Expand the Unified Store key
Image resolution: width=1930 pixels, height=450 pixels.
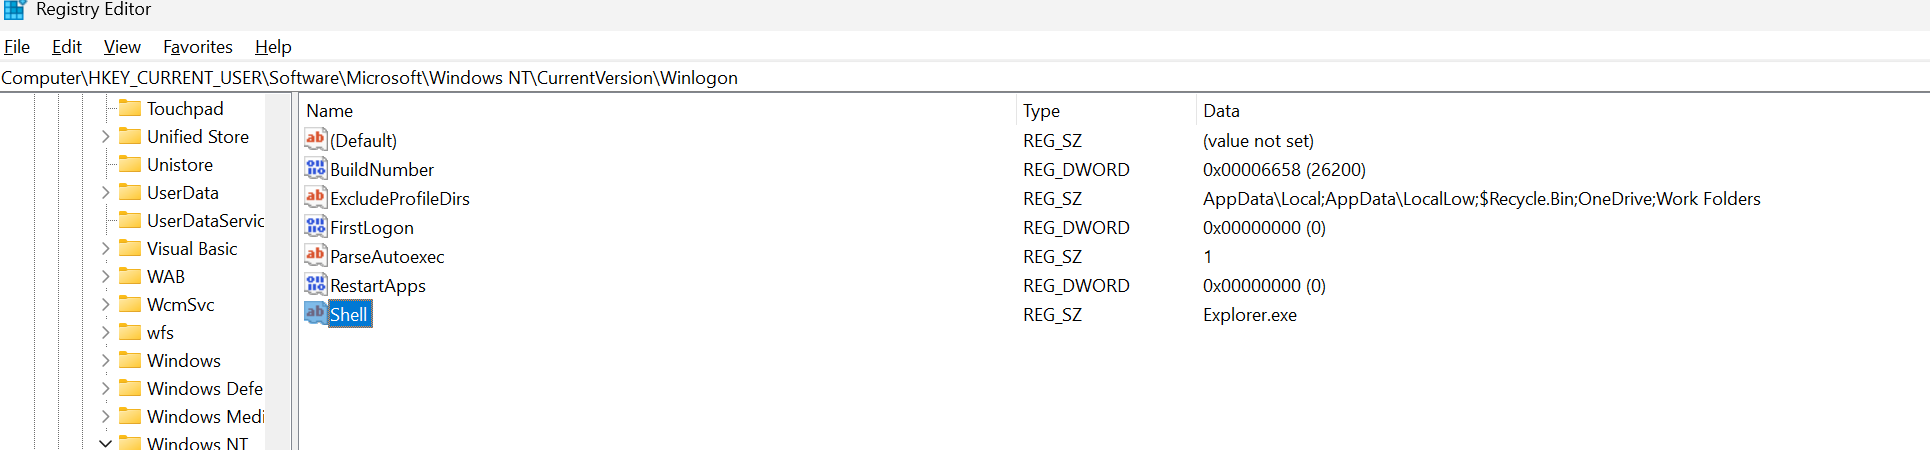[x=106, y=136]
